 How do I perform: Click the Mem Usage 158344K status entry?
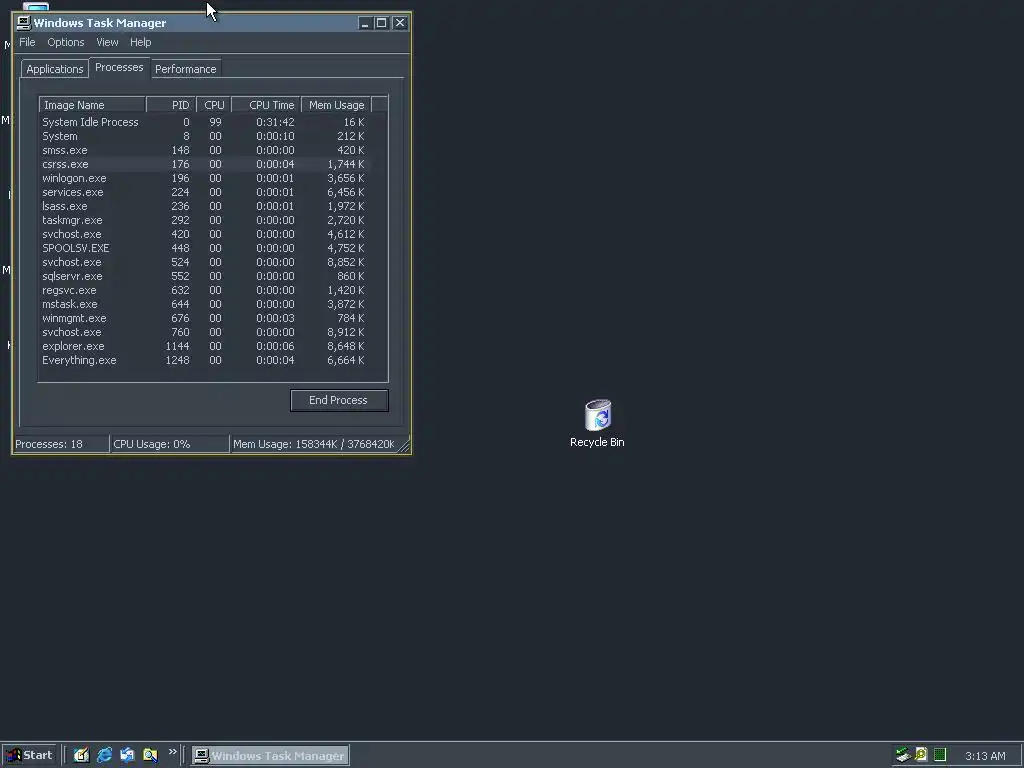tap(314, 444)
